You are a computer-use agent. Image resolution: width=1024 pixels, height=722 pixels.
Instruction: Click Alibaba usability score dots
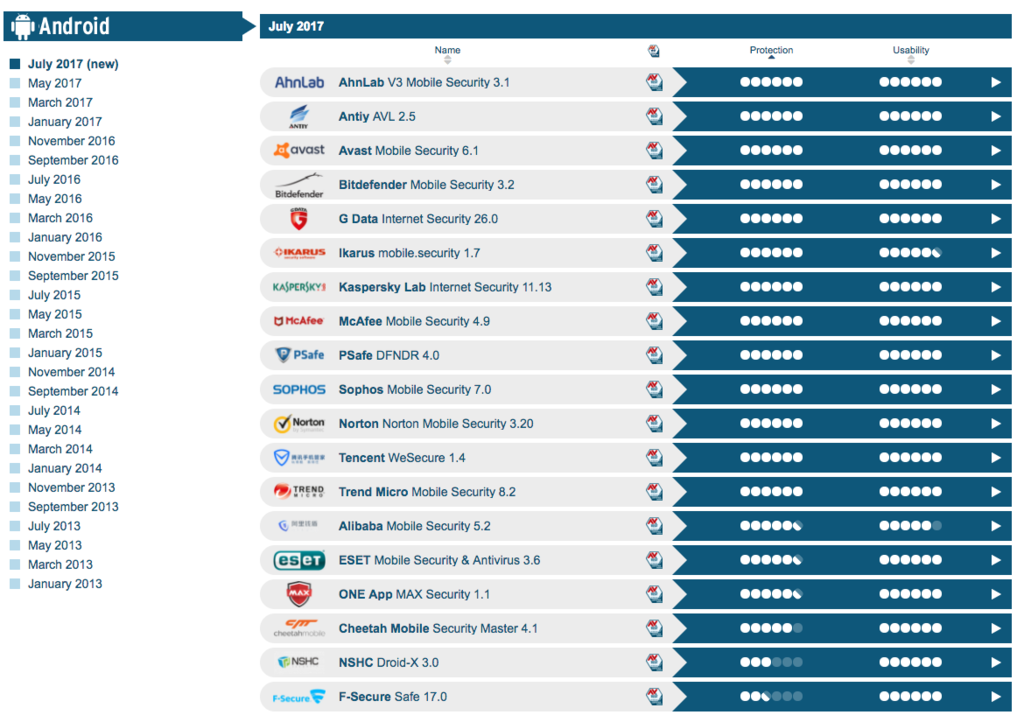click(x=910, y=526)
